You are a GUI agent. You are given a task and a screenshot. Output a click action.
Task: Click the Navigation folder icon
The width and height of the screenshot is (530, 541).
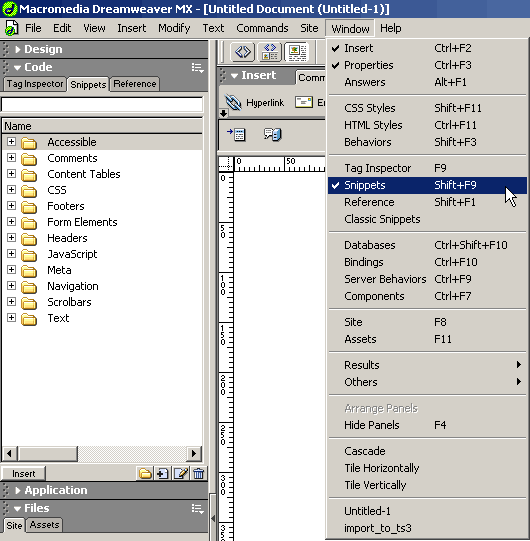[x=29, y=287]
